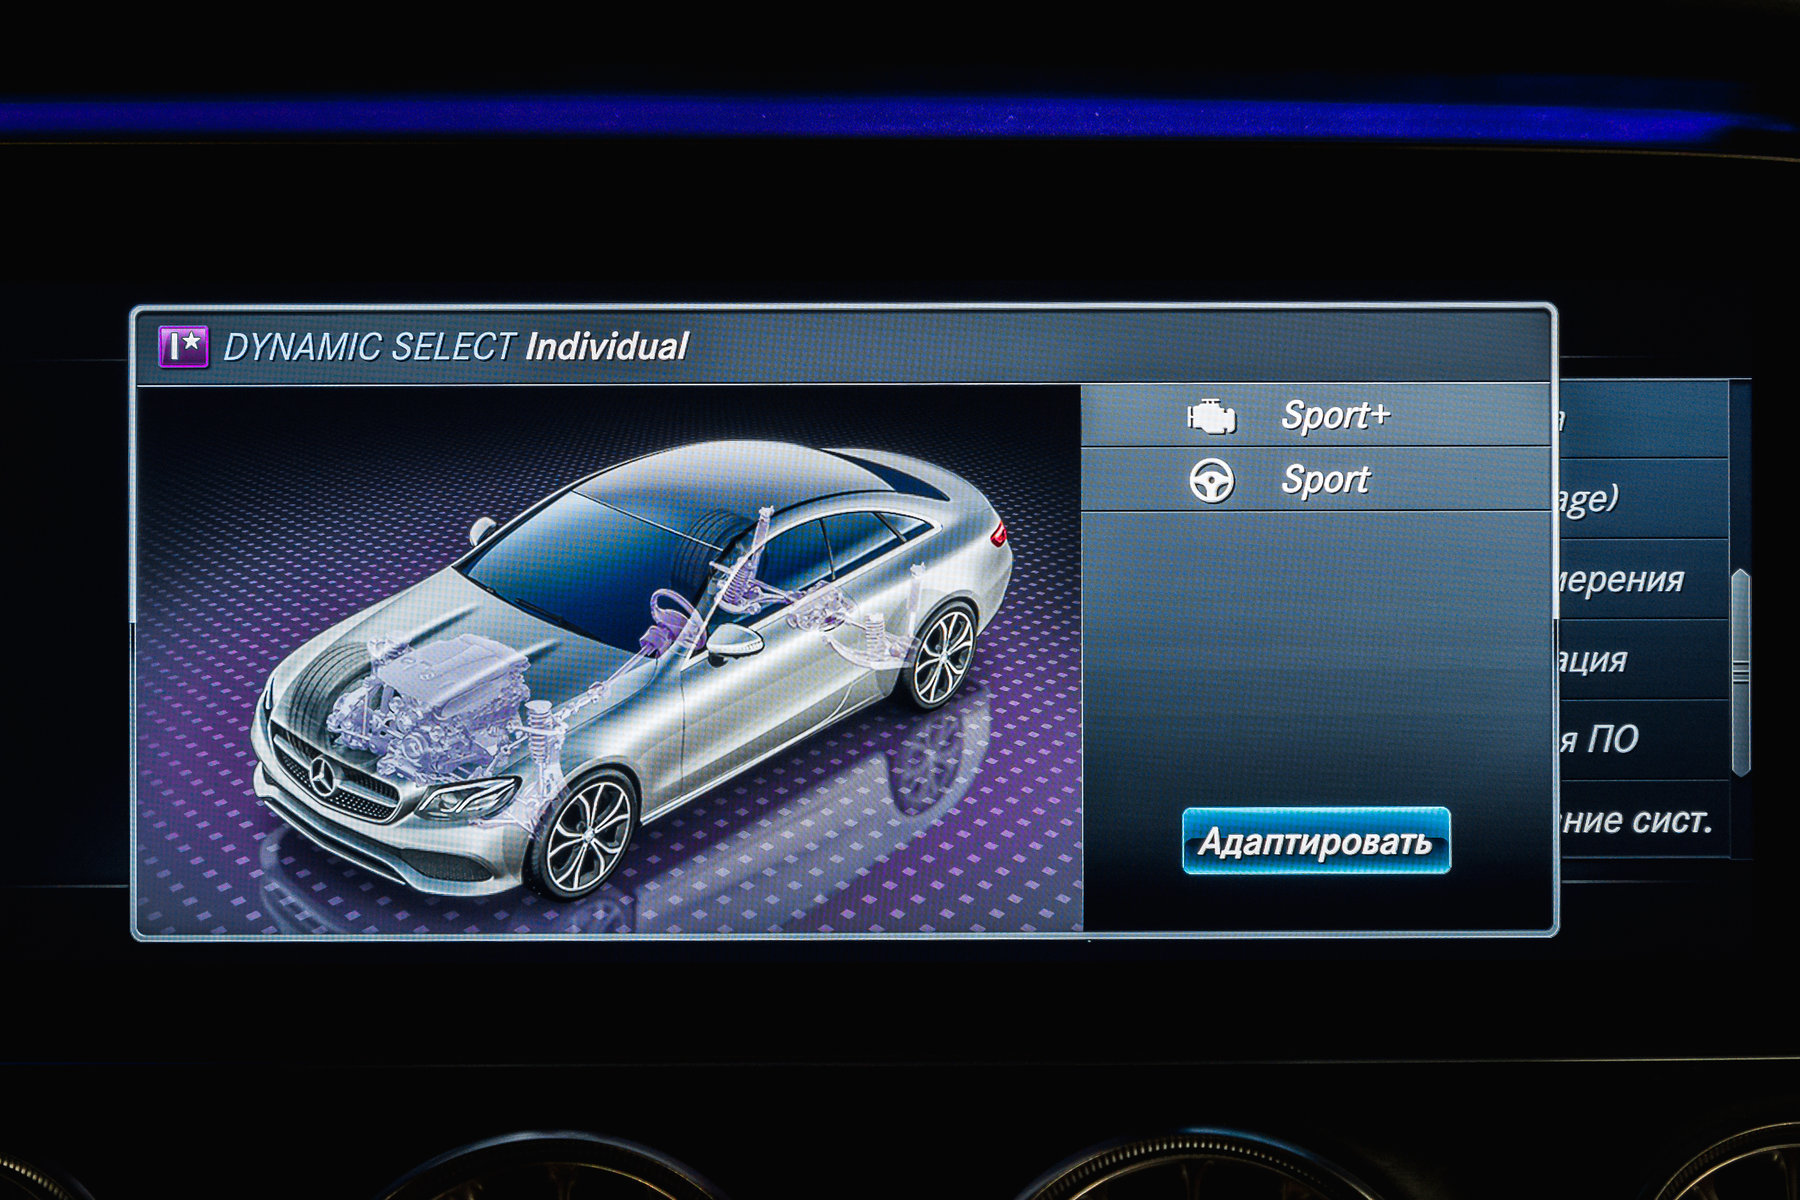Select background menu item ending in 'сист.'
Image resolution: width=1800 pixels, height=1200 pixels.
click(x=1642, y=820)
